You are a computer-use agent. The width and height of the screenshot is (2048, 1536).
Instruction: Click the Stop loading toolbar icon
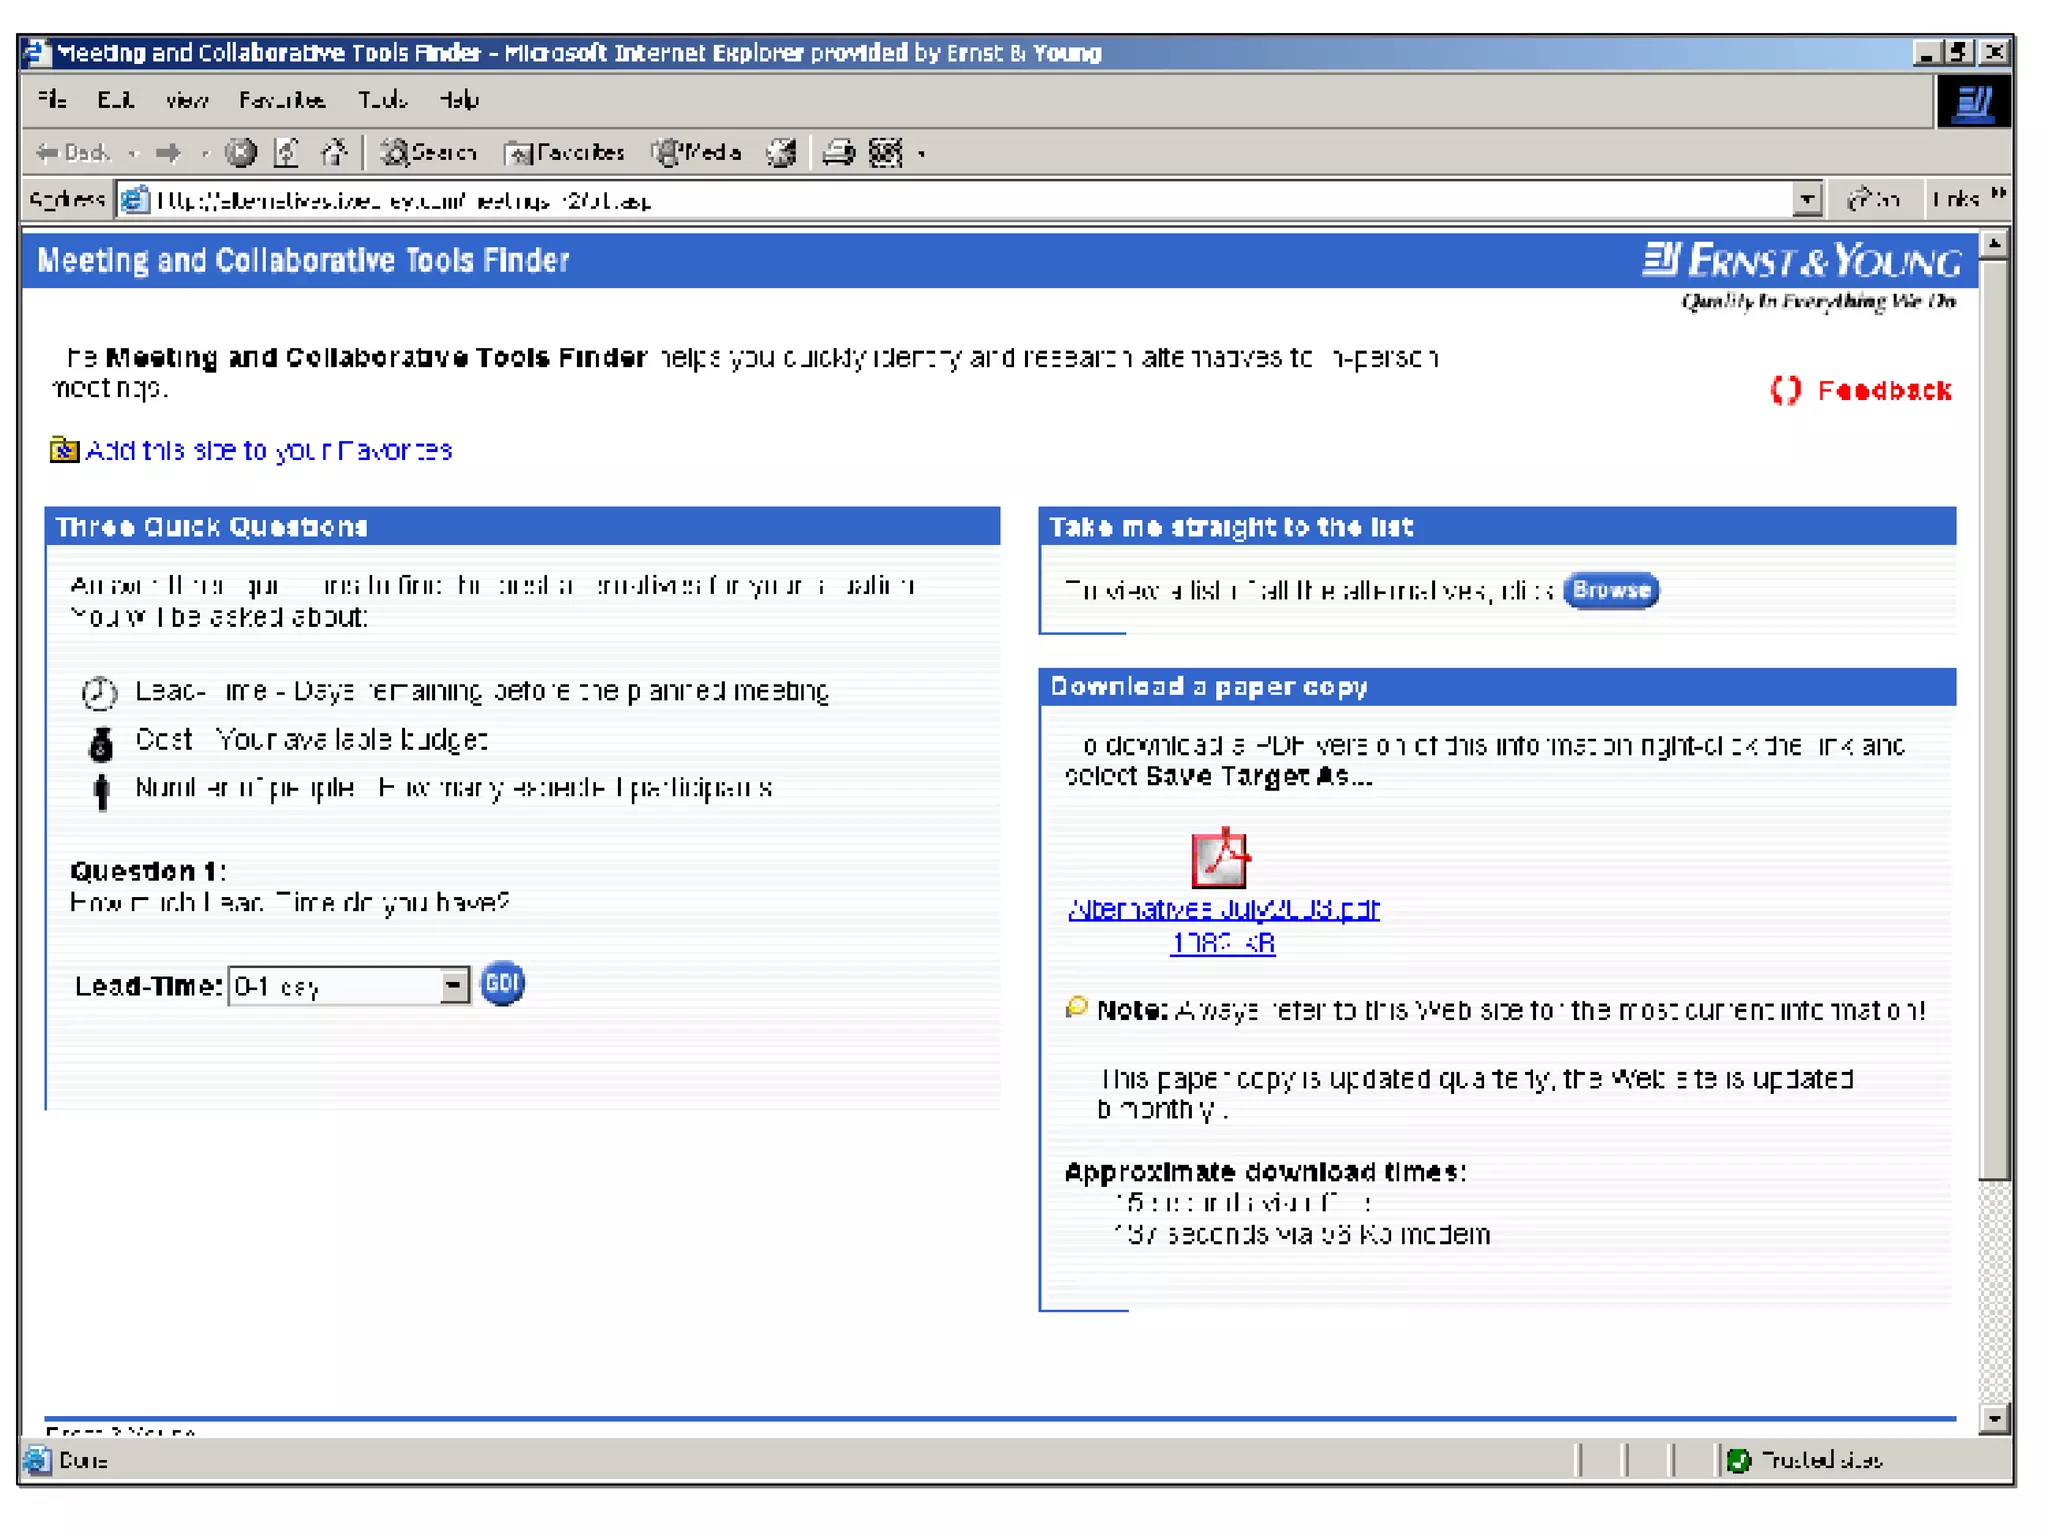[x=240, y=153]
